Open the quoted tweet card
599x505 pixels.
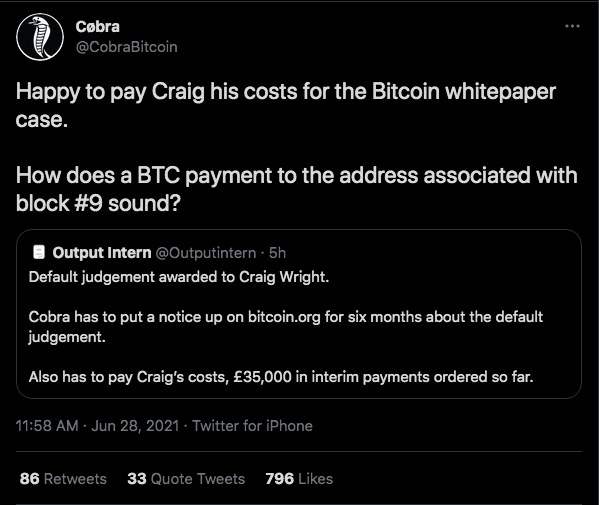pyautogui.click(x=299, y=314)
